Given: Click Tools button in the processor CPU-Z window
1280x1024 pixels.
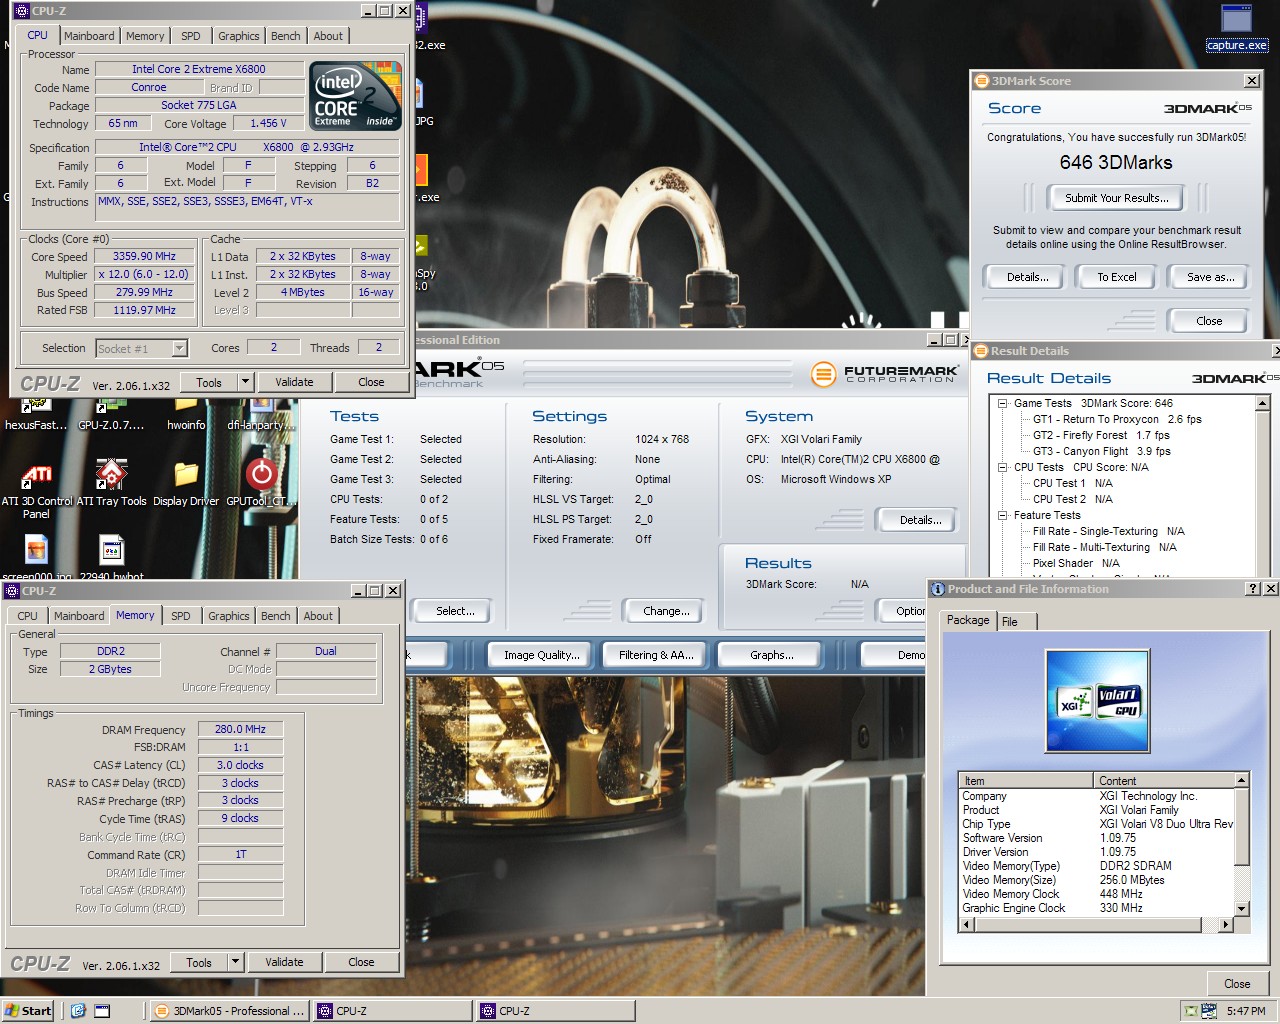Looking at the screenshot, I should (209, 382).
